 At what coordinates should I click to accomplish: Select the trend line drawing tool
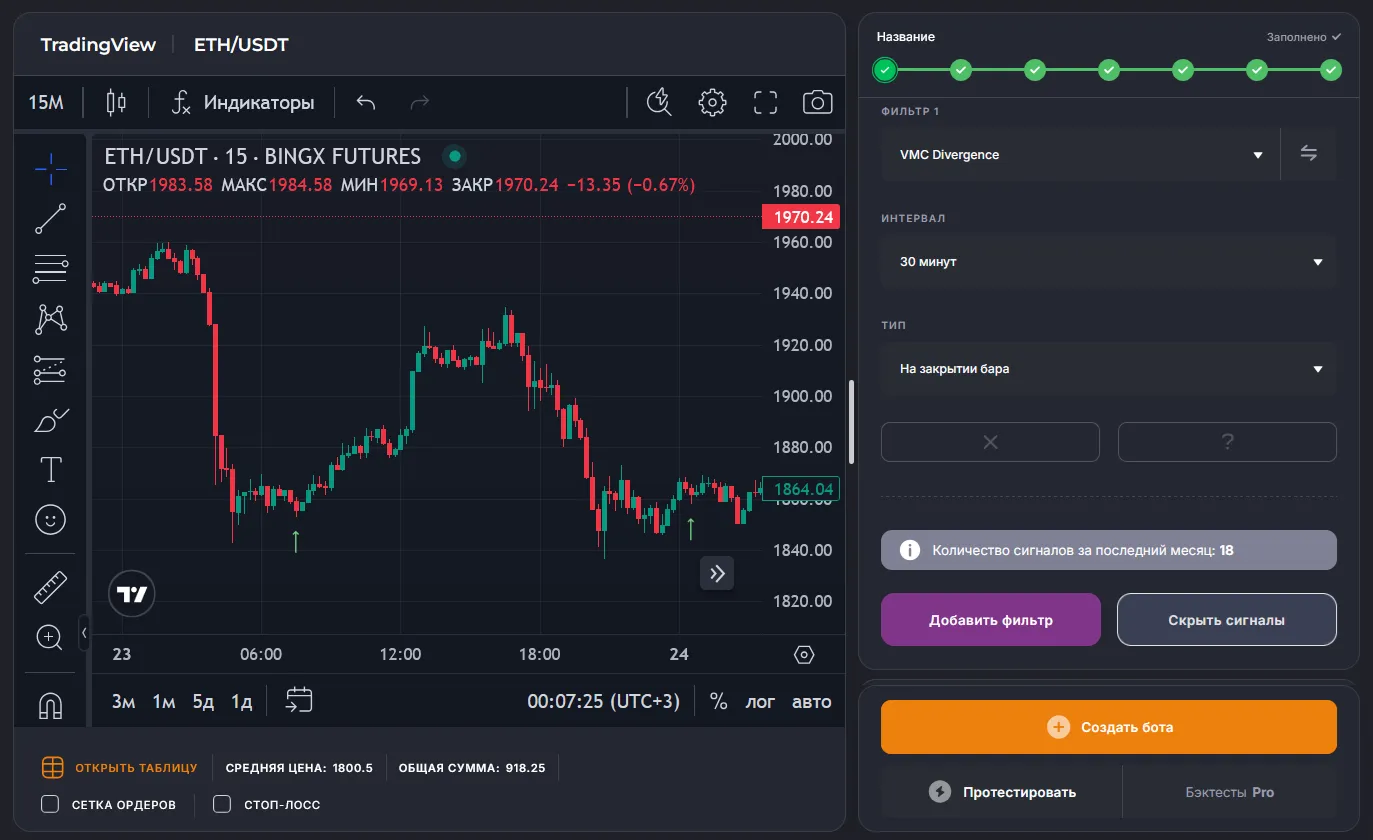(x=50, y=219)
